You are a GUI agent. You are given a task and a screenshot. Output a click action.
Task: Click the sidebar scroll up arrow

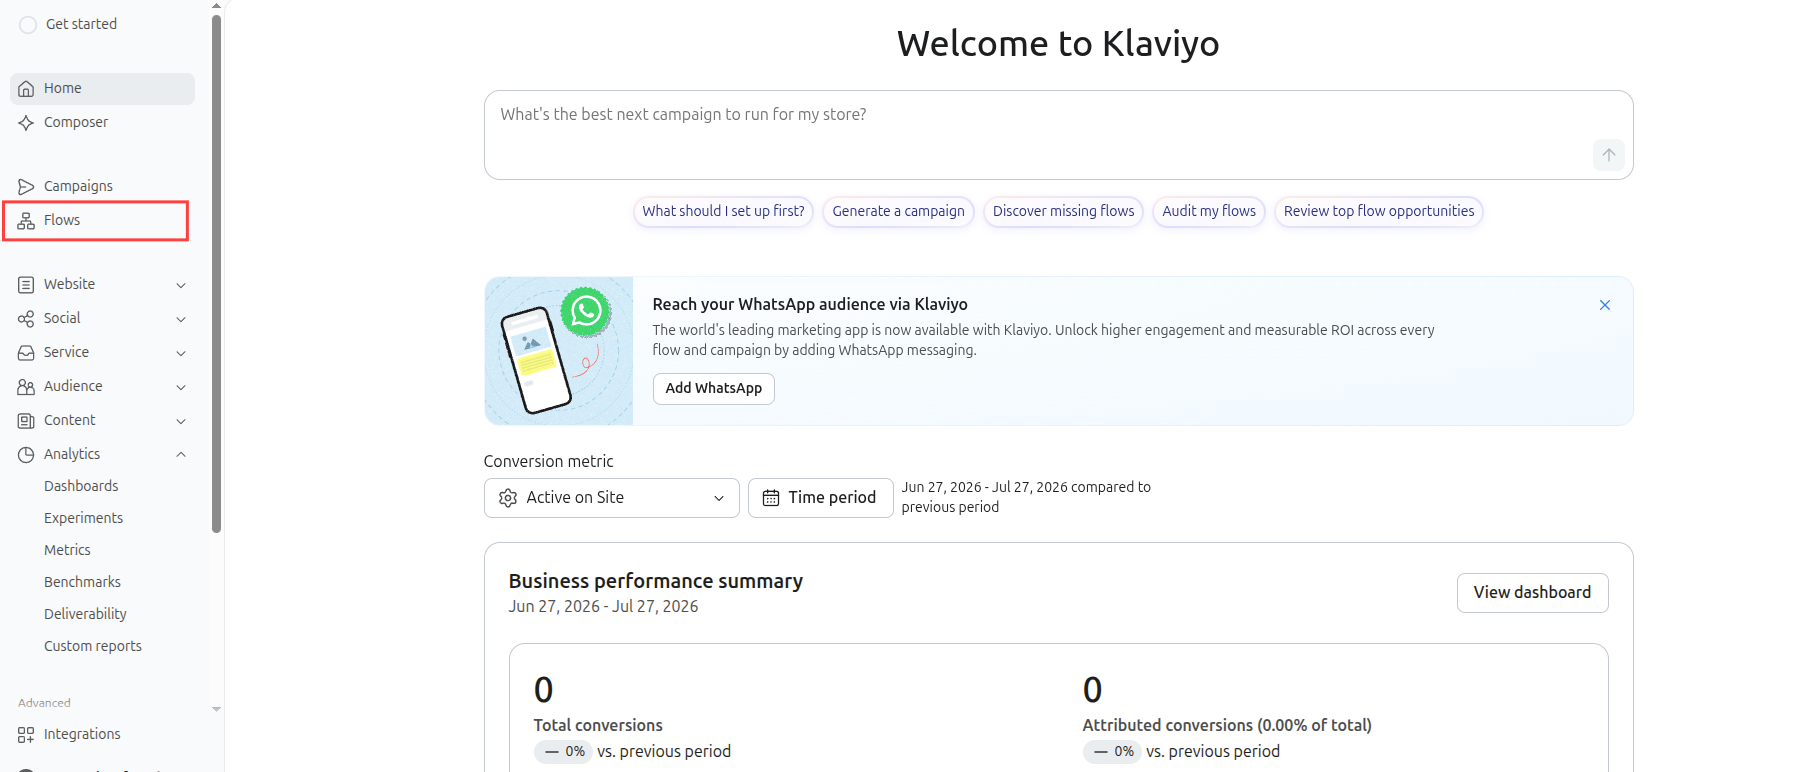[216, 6]
